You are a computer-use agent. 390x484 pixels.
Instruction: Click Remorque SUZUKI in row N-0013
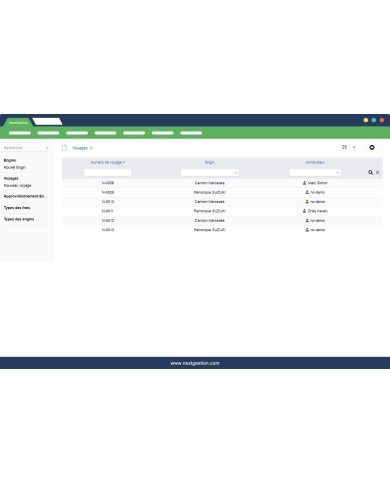(x=210, y=230)
